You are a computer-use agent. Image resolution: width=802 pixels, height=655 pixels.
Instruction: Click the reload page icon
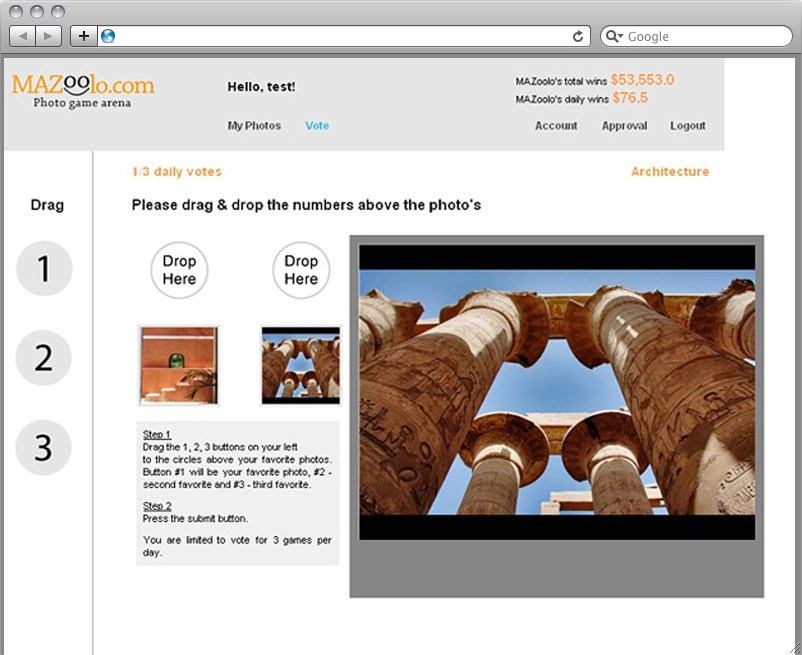[x=578, y=36]
